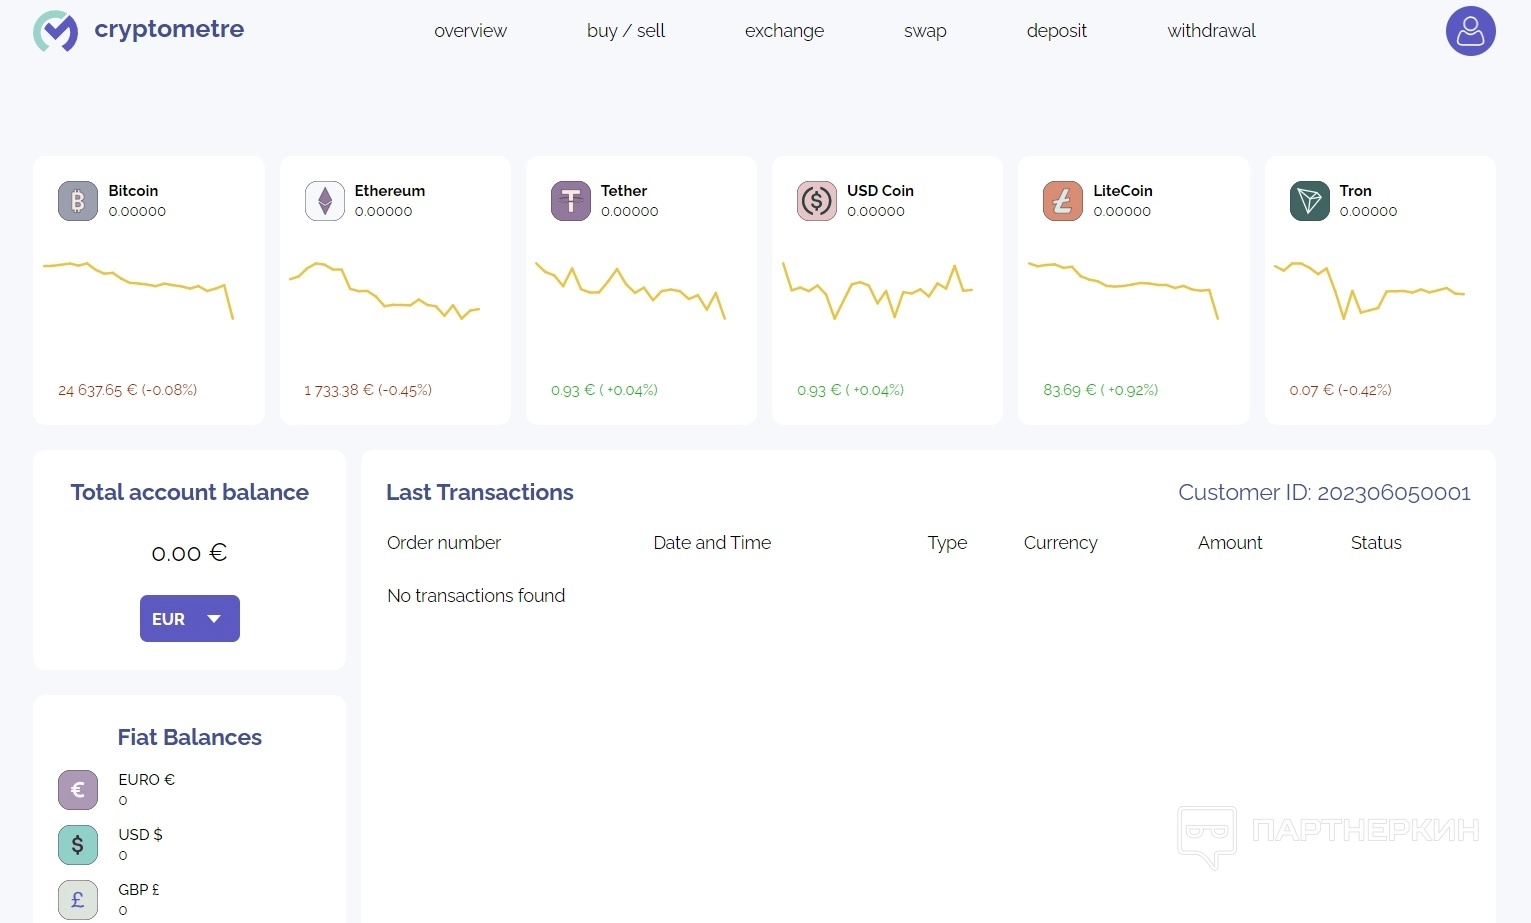The width and height of the screenshot is (1531, 923).
Task: Click the Tether coin icon
Action: pyautogui.click(x=570, y=201)
